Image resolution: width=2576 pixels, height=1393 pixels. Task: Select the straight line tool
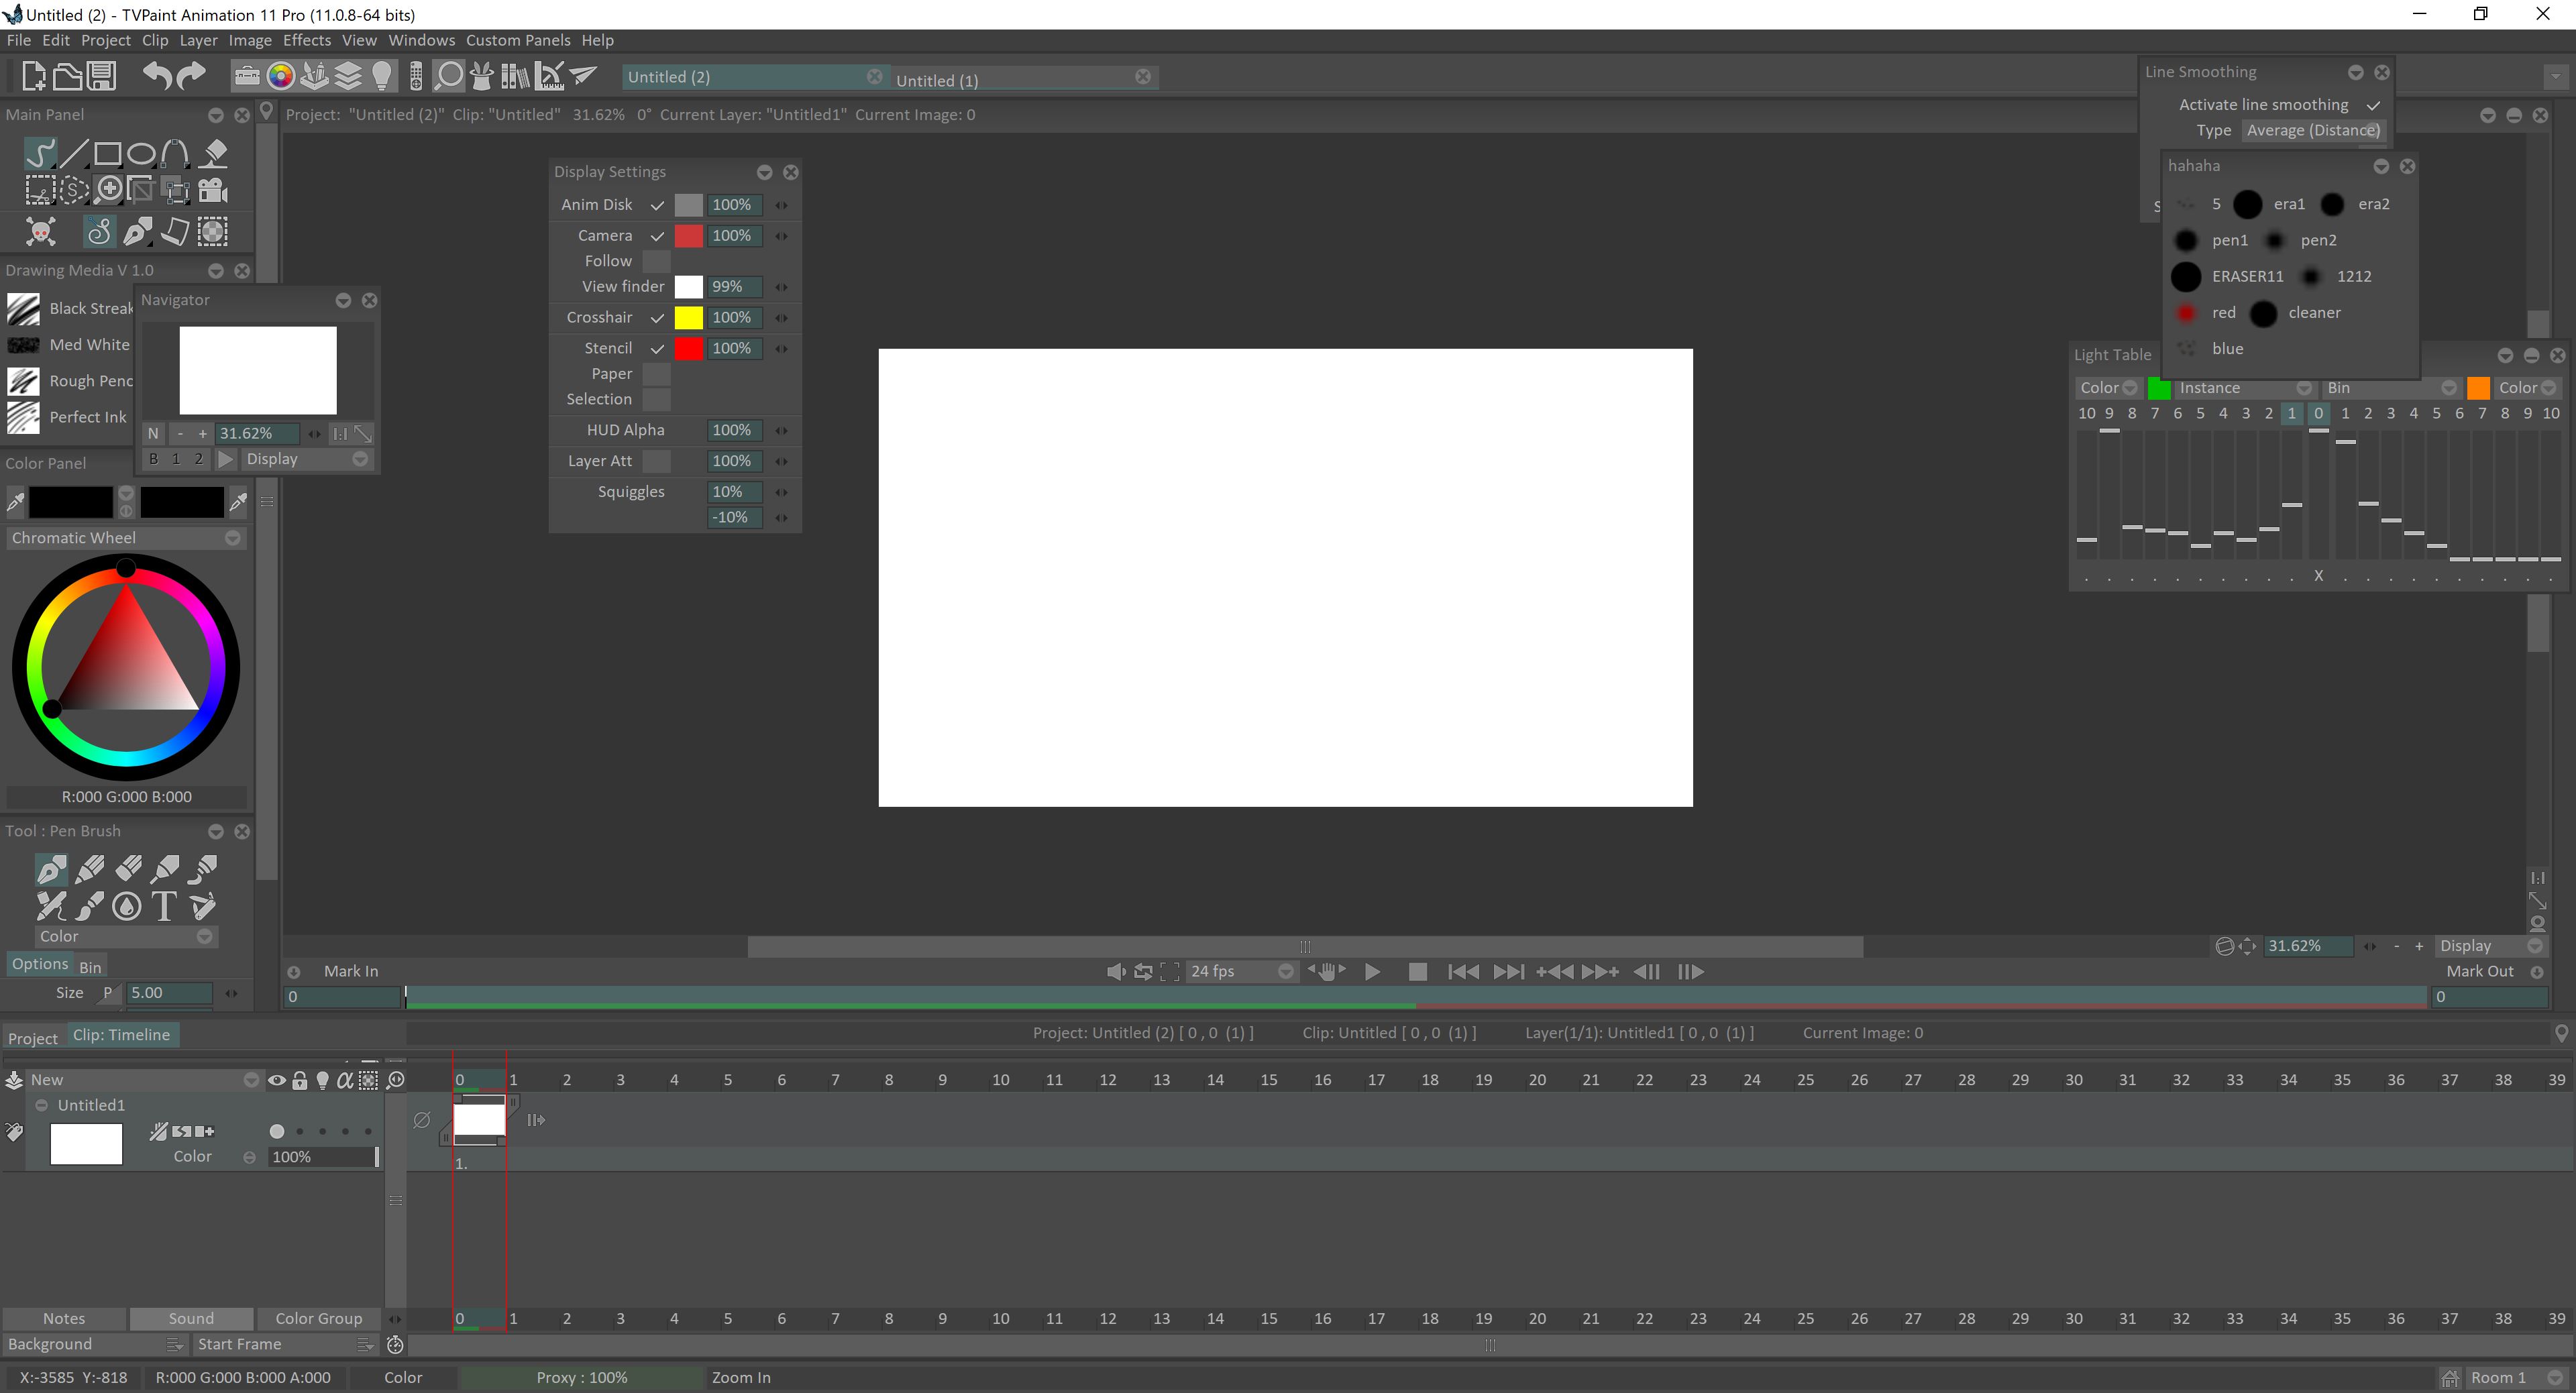click(74, 154)
